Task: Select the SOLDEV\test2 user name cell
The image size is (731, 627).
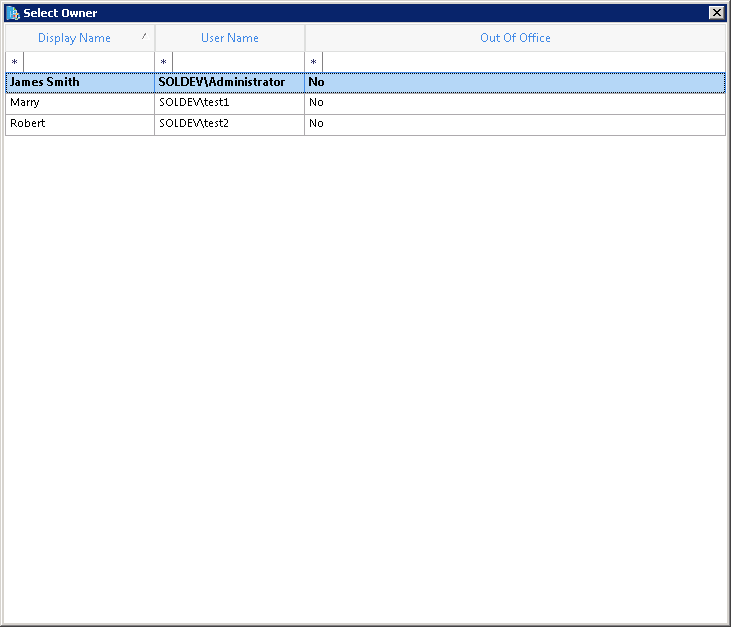Action: (x=229, y=125)
